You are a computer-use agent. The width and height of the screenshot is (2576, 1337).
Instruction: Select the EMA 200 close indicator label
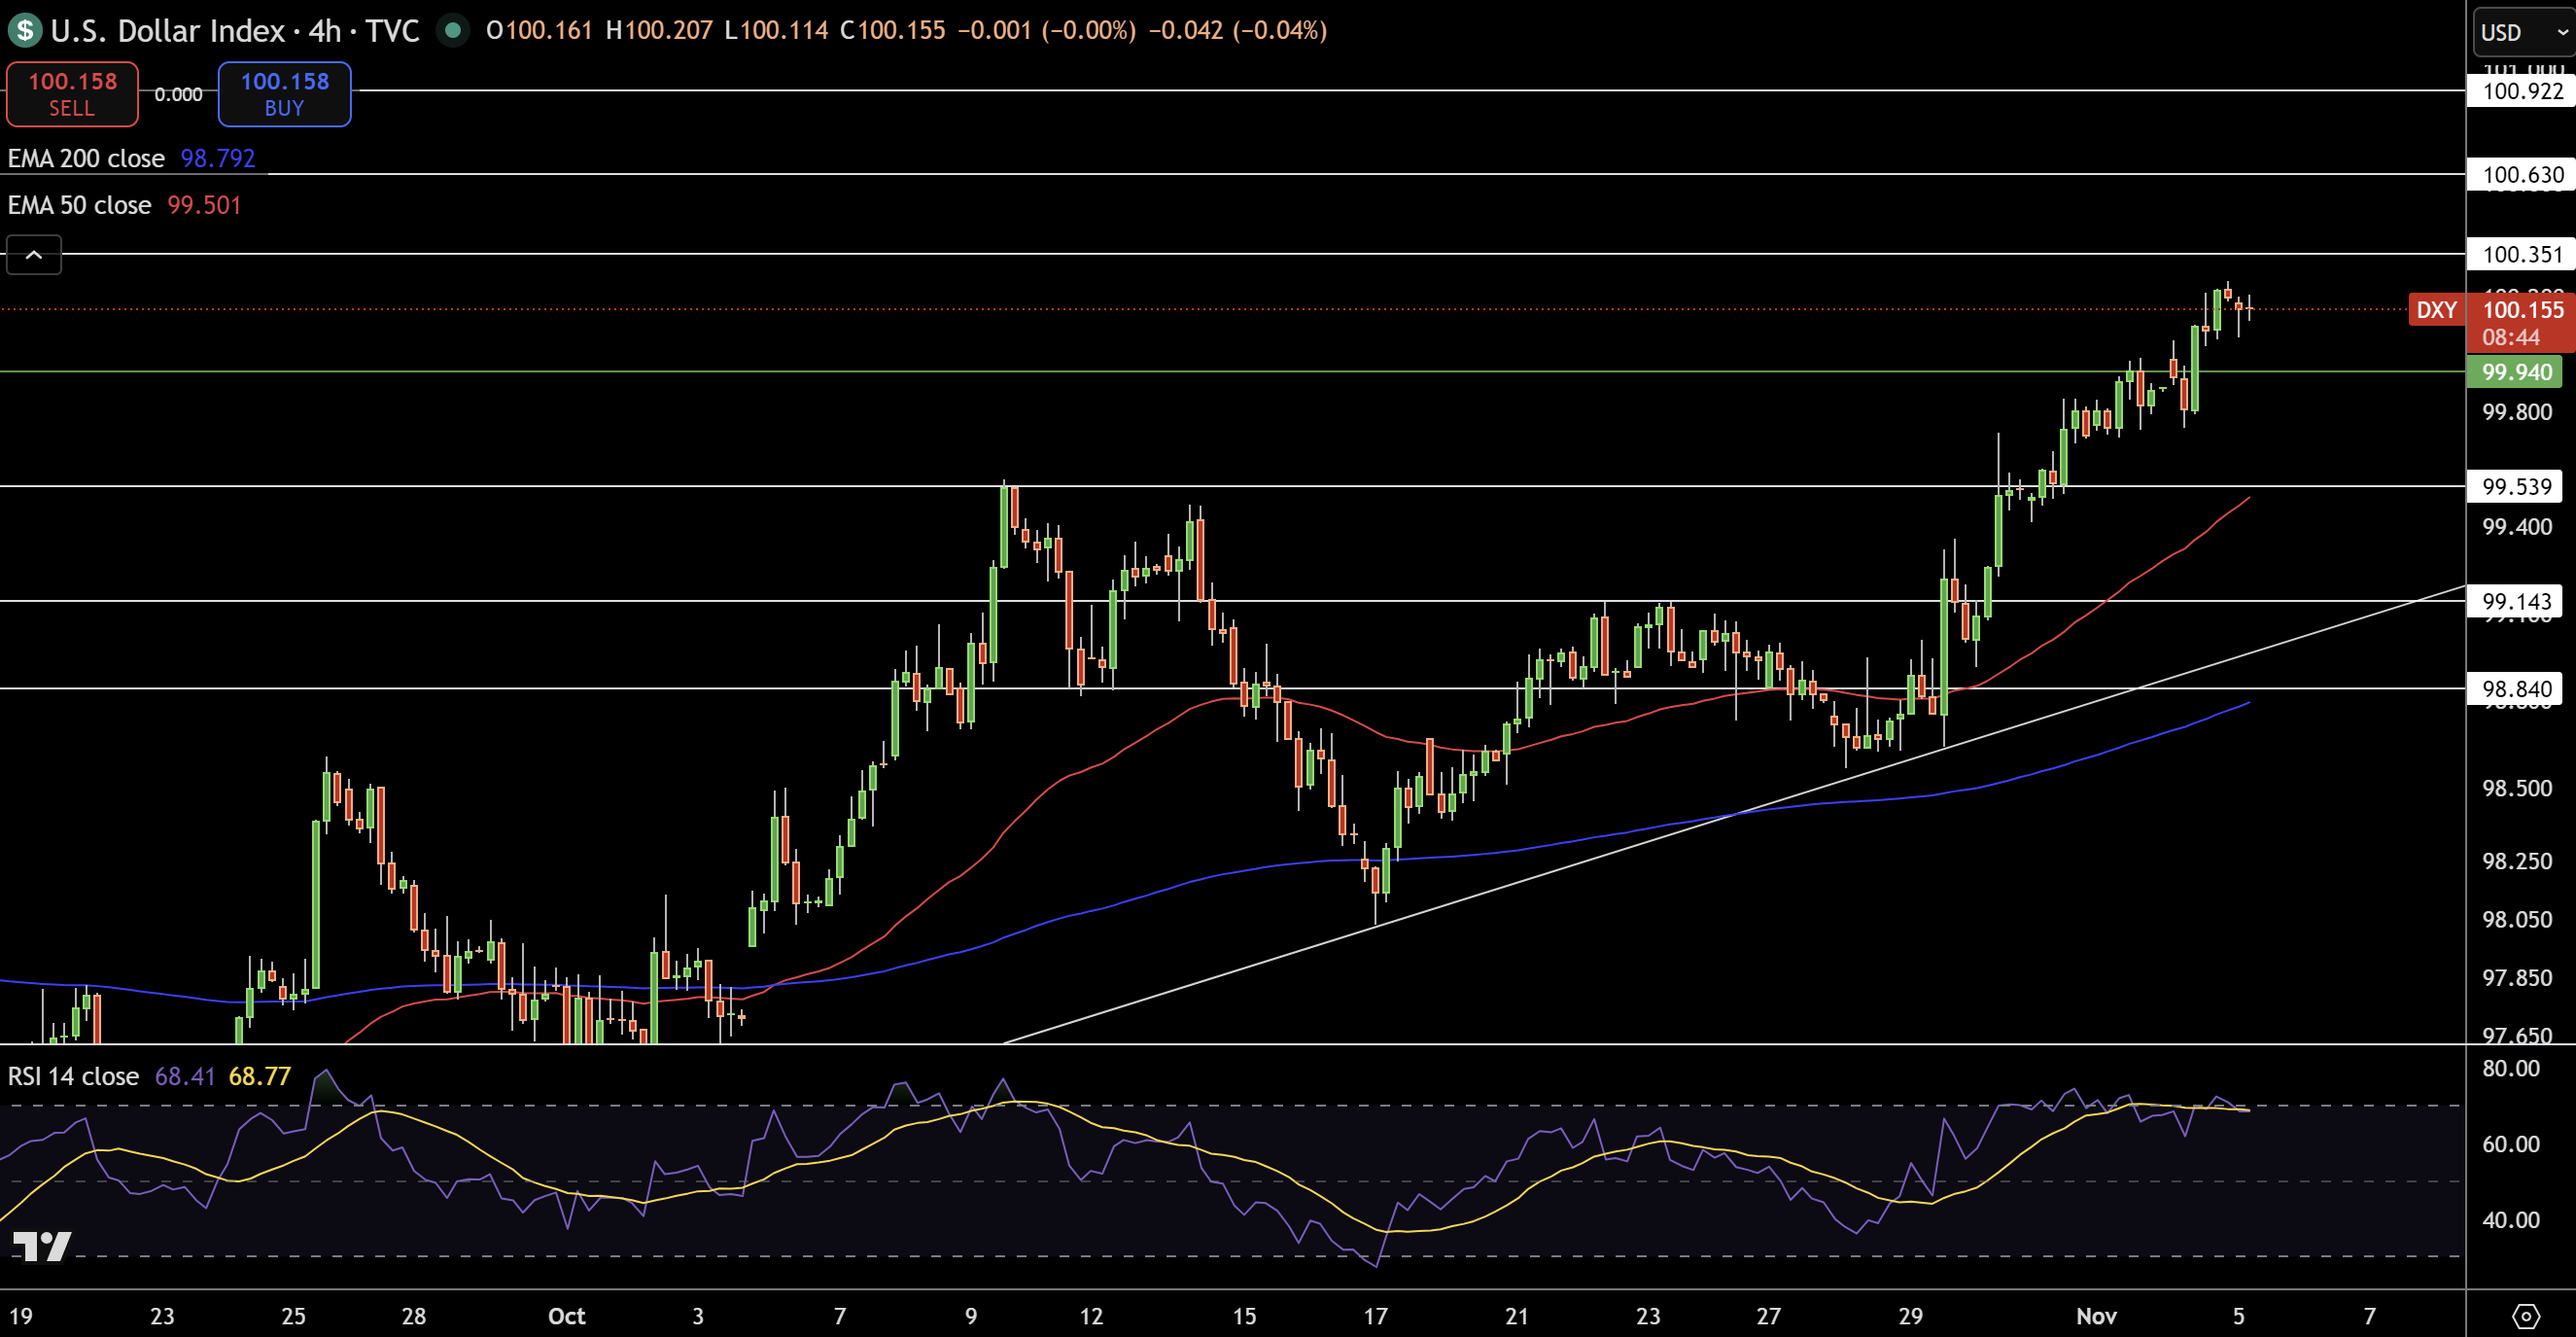tap(85, 158)
